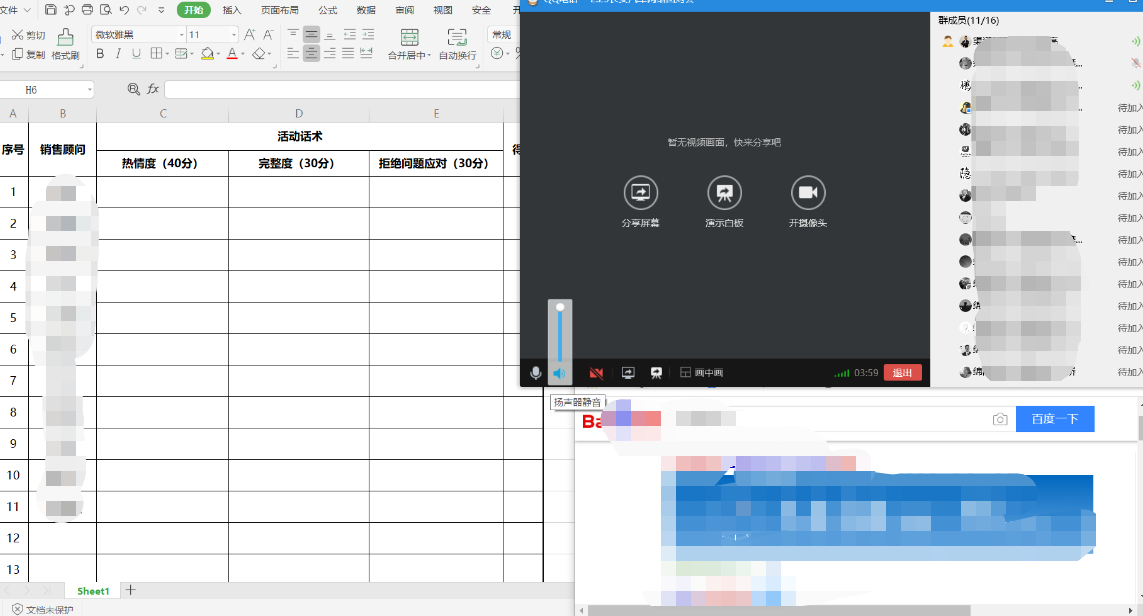Click the redo arrow in WPS
The height and width of the screenshot is (616, 1143).
pos(142,9)
